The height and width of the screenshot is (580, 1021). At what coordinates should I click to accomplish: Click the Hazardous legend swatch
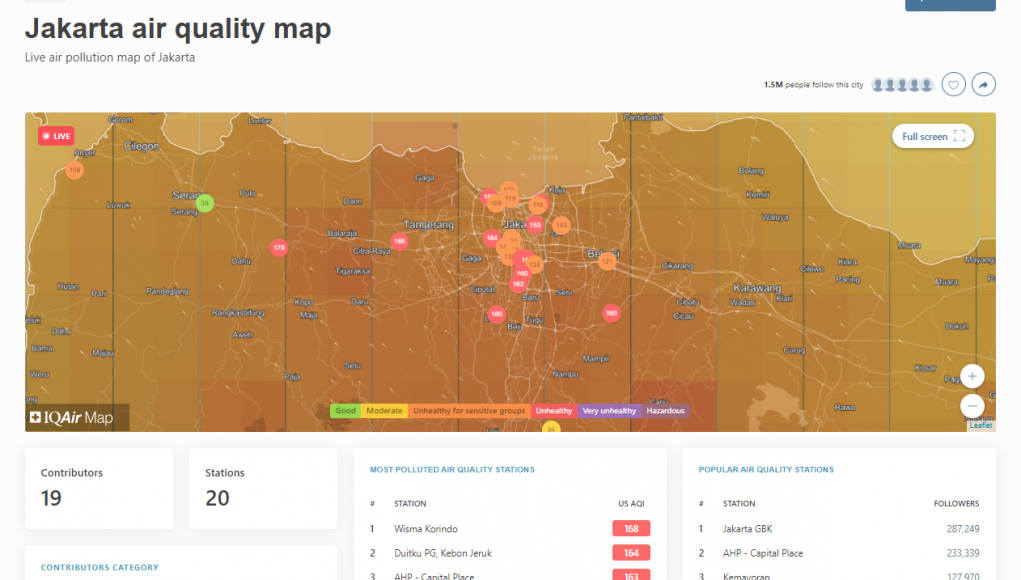point(665,411)
